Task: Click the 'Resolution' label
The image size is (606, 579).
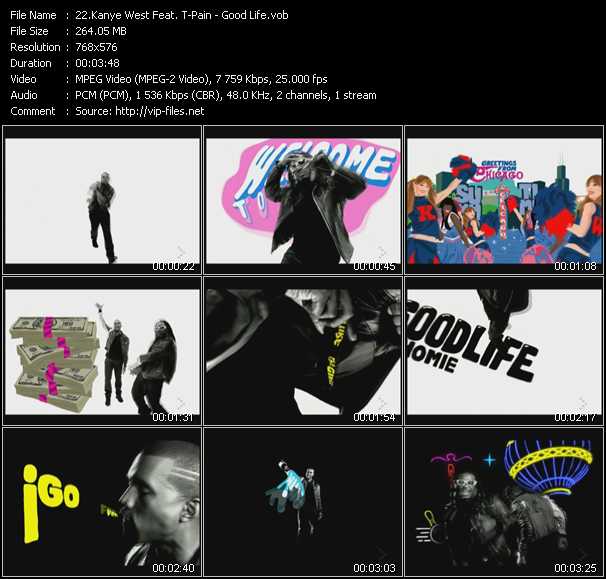Action: point(35,47)
